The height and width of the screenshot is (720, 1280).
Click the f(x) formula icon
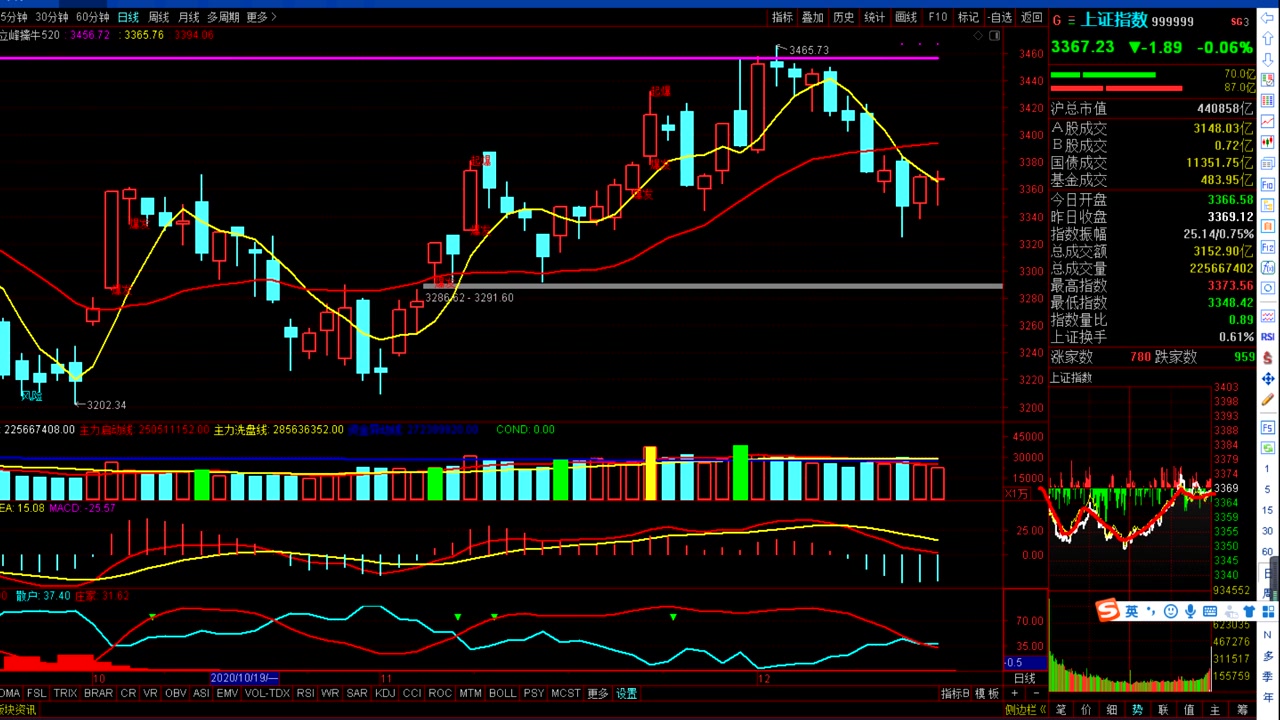[1268, 268]
